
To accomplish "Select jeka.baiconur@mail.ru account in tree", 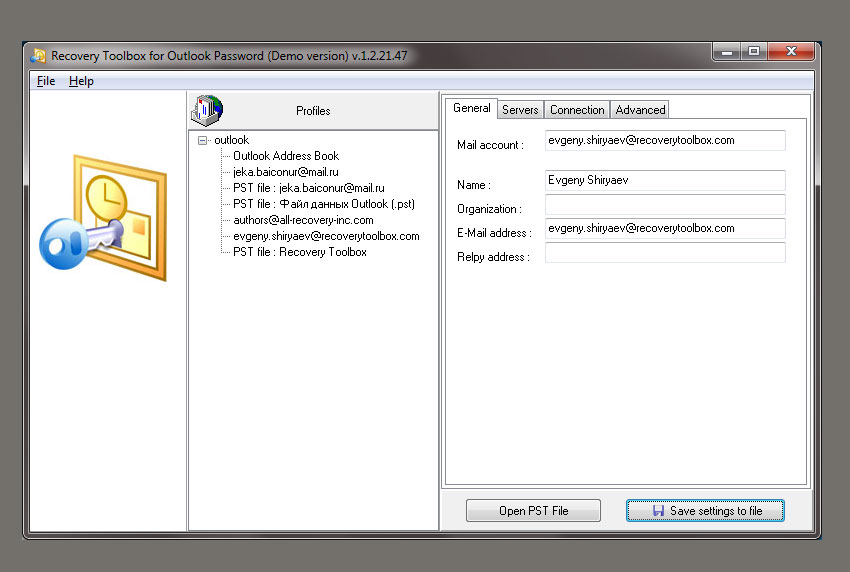I will (x=286, y=172).
